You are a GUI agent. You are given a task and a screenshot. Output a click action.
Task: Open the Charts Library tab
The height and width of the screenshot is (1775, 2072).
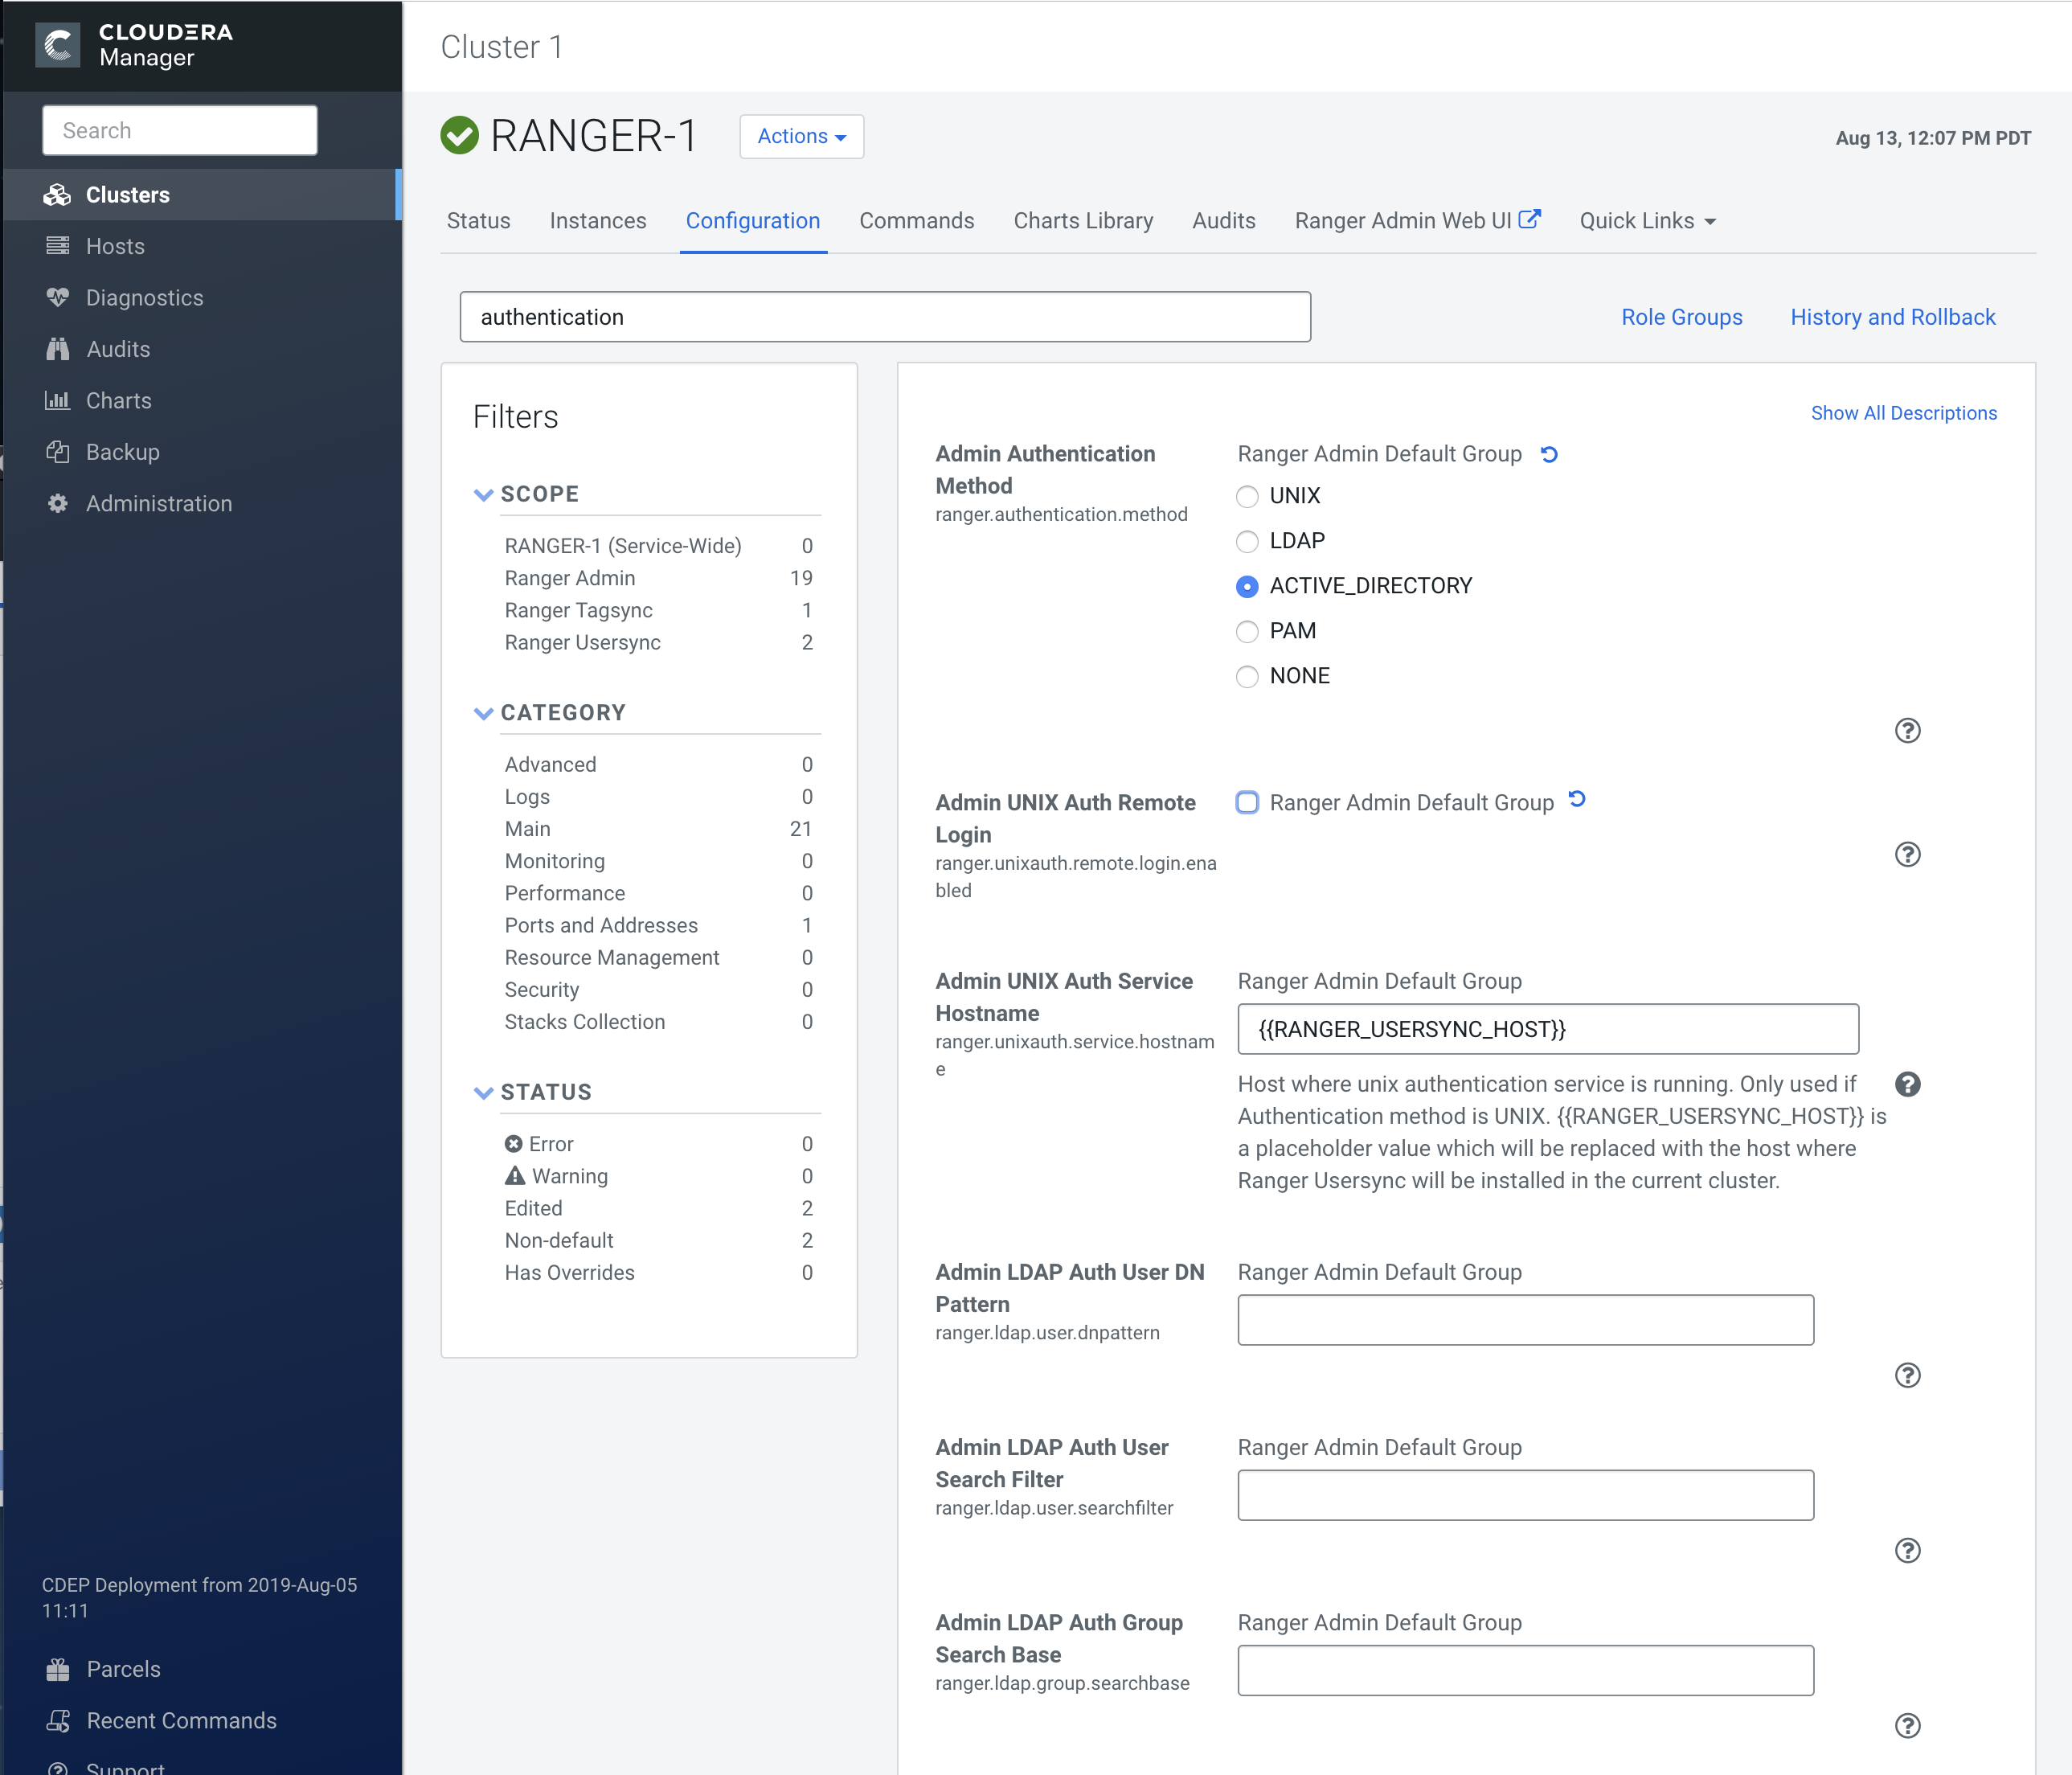tap(1082, 221)
